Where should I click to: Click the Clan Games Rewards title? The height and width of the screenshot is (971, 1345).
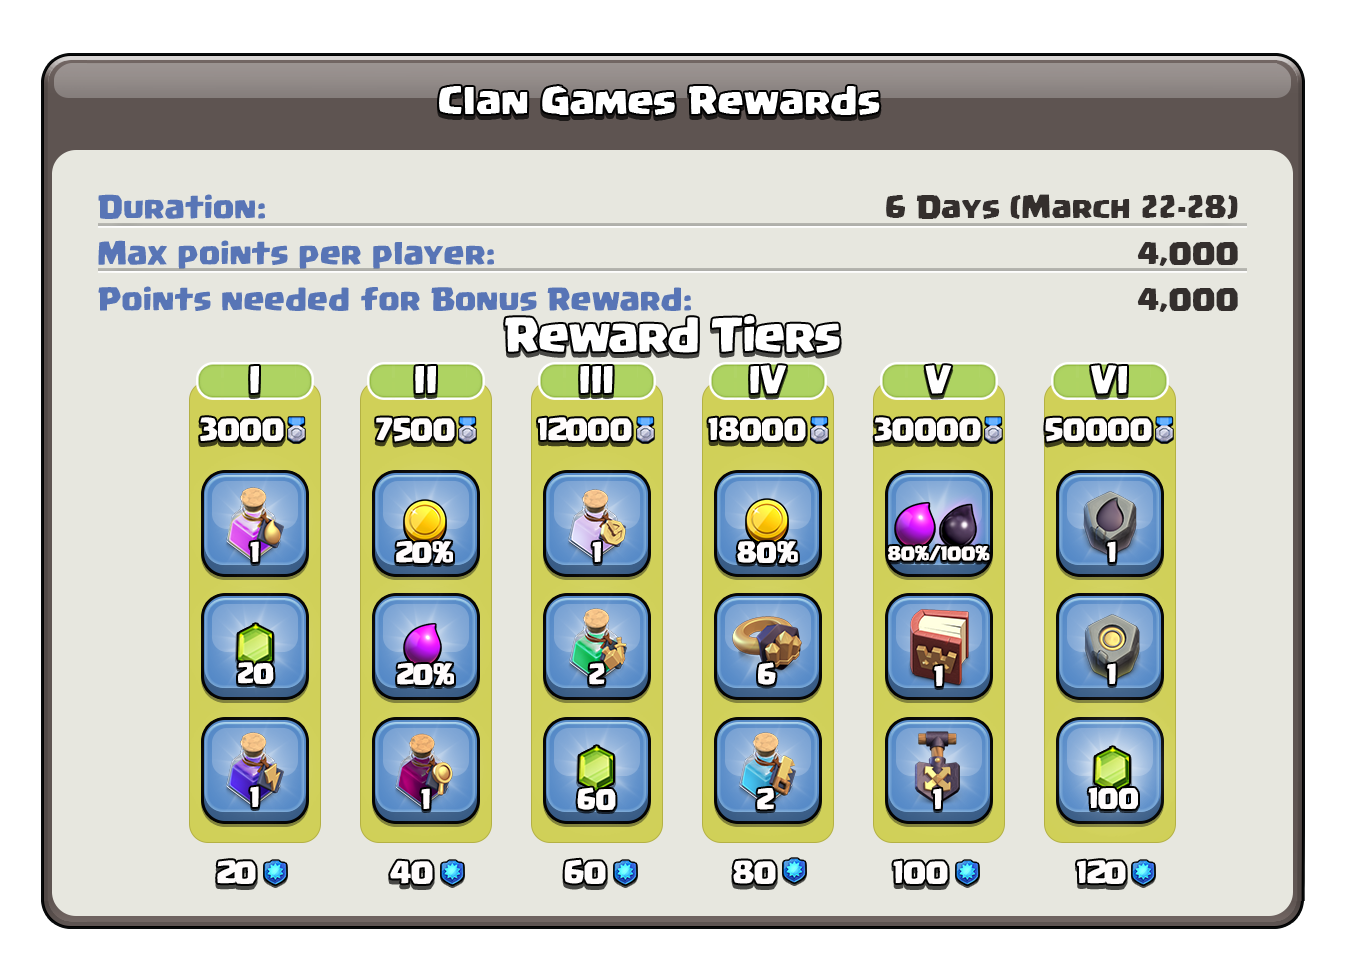click(x=659, y=101)
